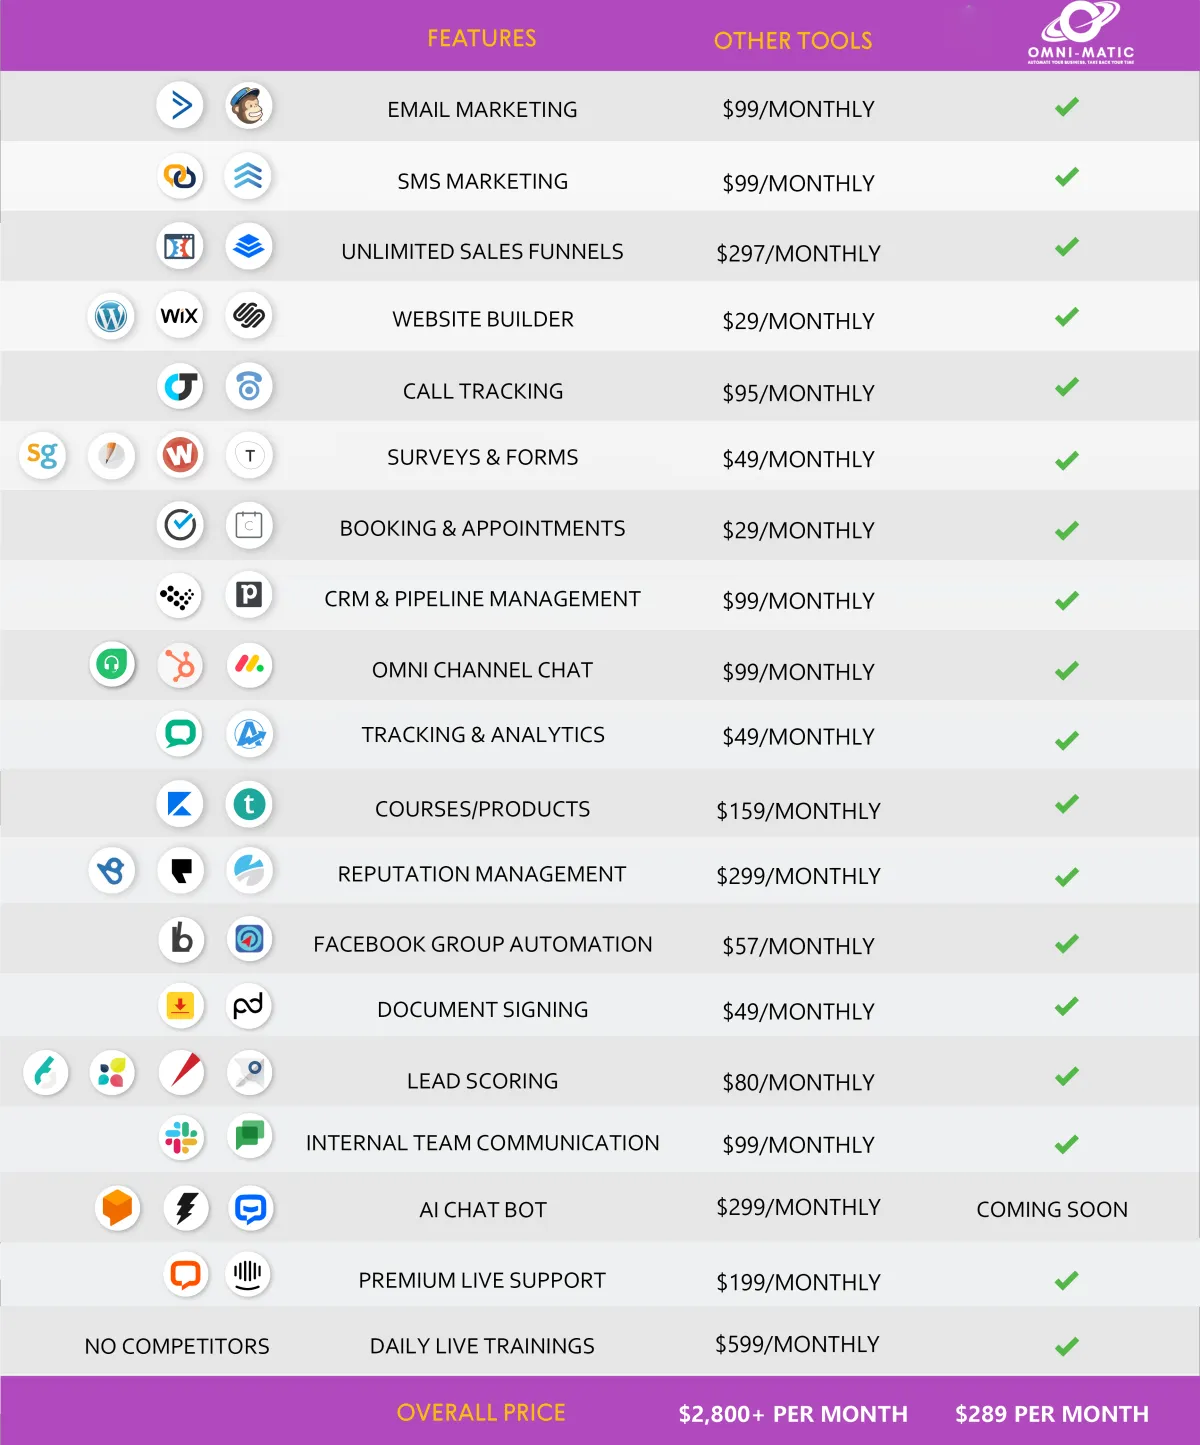
Task: Click the blue layers logo beside Sales Funnels
Action: click(x=249, y=246)
